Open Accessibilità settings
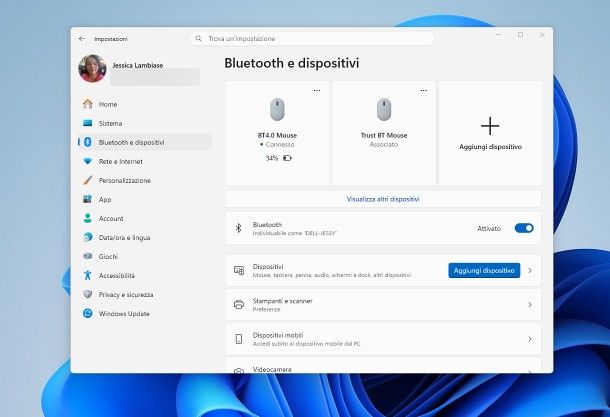Screen dimensions: 610x417 [145, 276]
